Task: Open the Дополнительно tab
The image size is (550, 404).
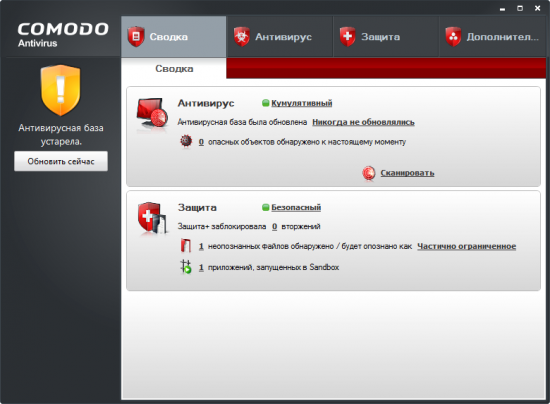Action: coord(492,36)
